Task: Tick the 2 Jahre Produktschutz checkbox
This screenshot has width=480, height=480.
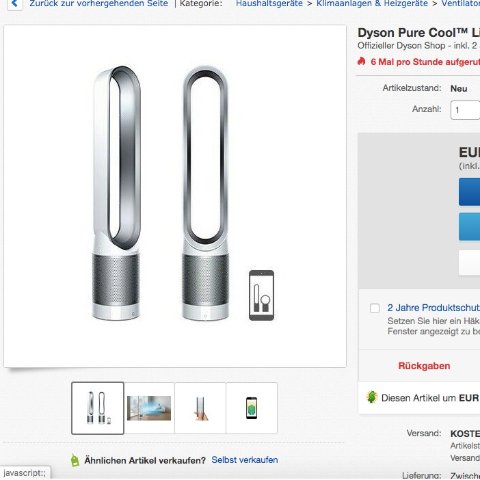Action: [x=375, y=308]
